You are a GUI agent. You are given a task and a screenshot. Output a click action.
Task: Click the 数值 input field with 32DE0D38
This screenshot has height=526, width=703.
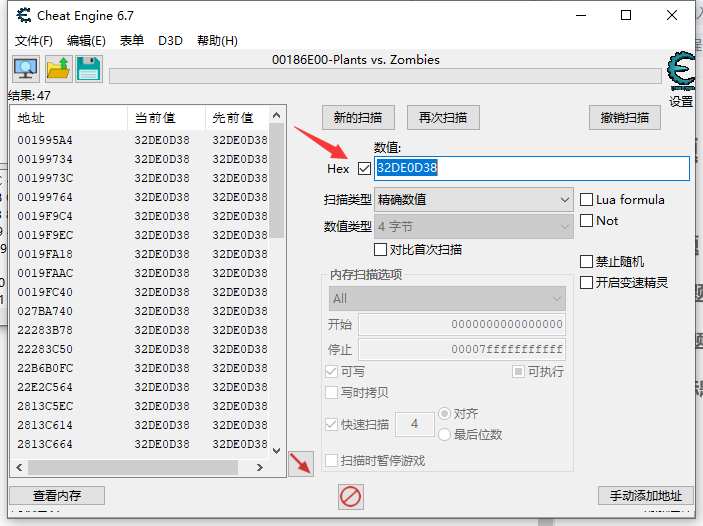point(532,168)
